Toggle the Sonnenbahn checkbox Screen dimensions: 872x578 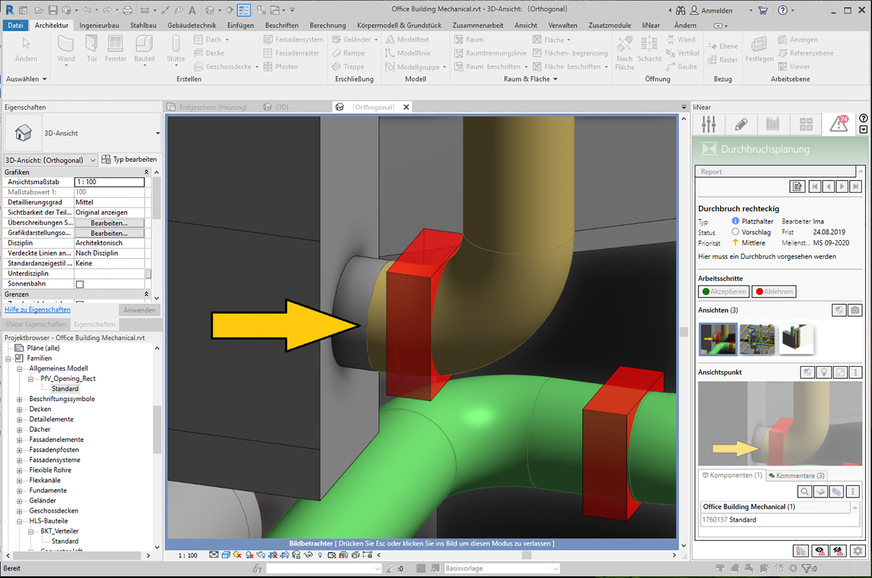pos(80,284)
